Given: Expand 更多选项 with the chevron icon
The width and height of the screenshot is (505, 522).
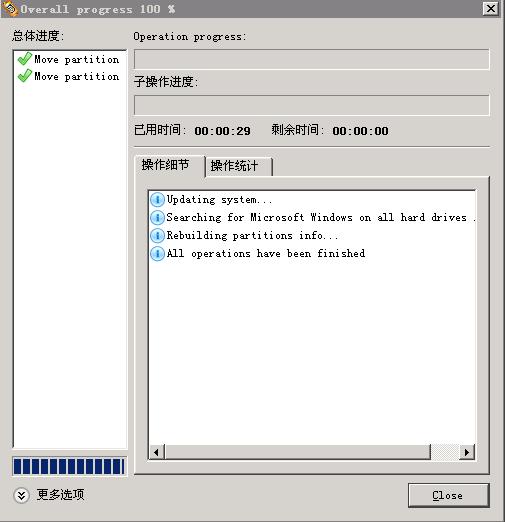Looking at the screenshot, I should tap(21, 495).
